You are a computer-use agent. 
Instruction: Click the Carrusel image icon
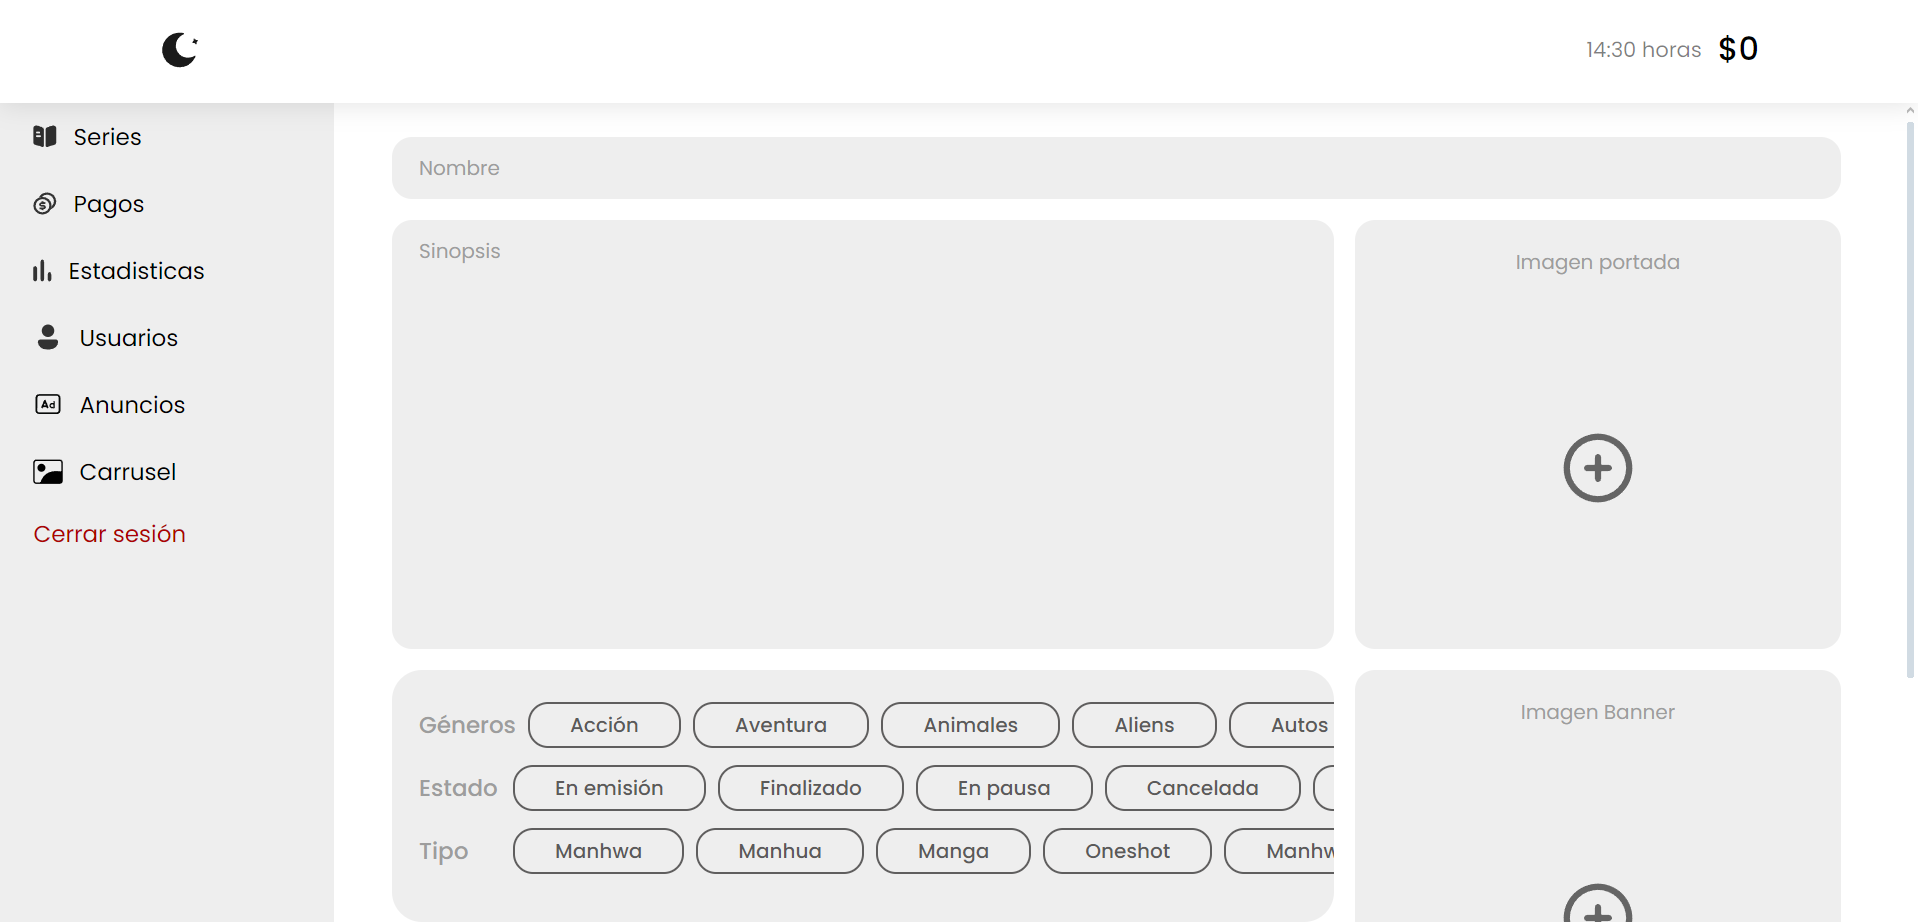[48, 472]
